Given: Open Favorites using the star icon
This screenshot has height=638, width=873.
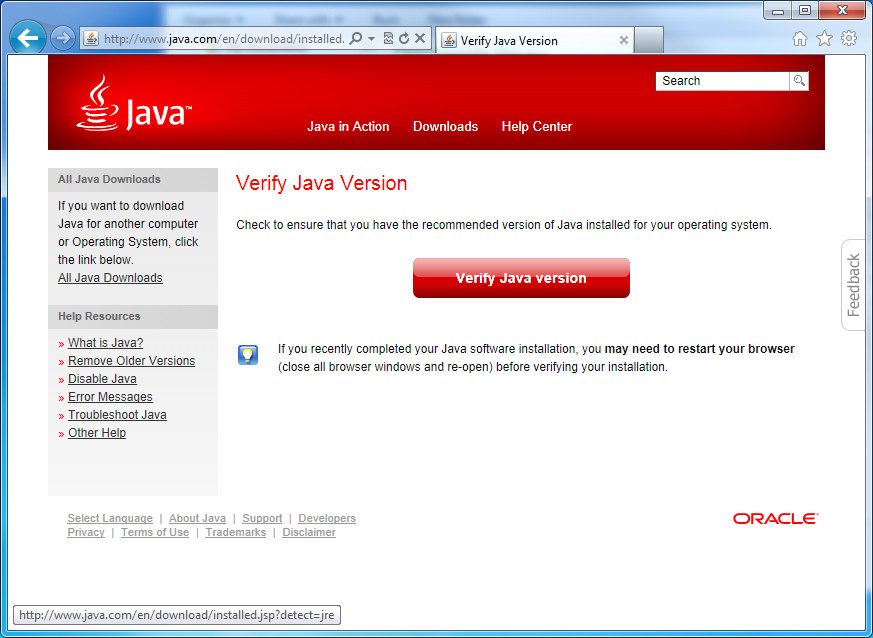Looking at the screenshot, I should coord(823,37).
